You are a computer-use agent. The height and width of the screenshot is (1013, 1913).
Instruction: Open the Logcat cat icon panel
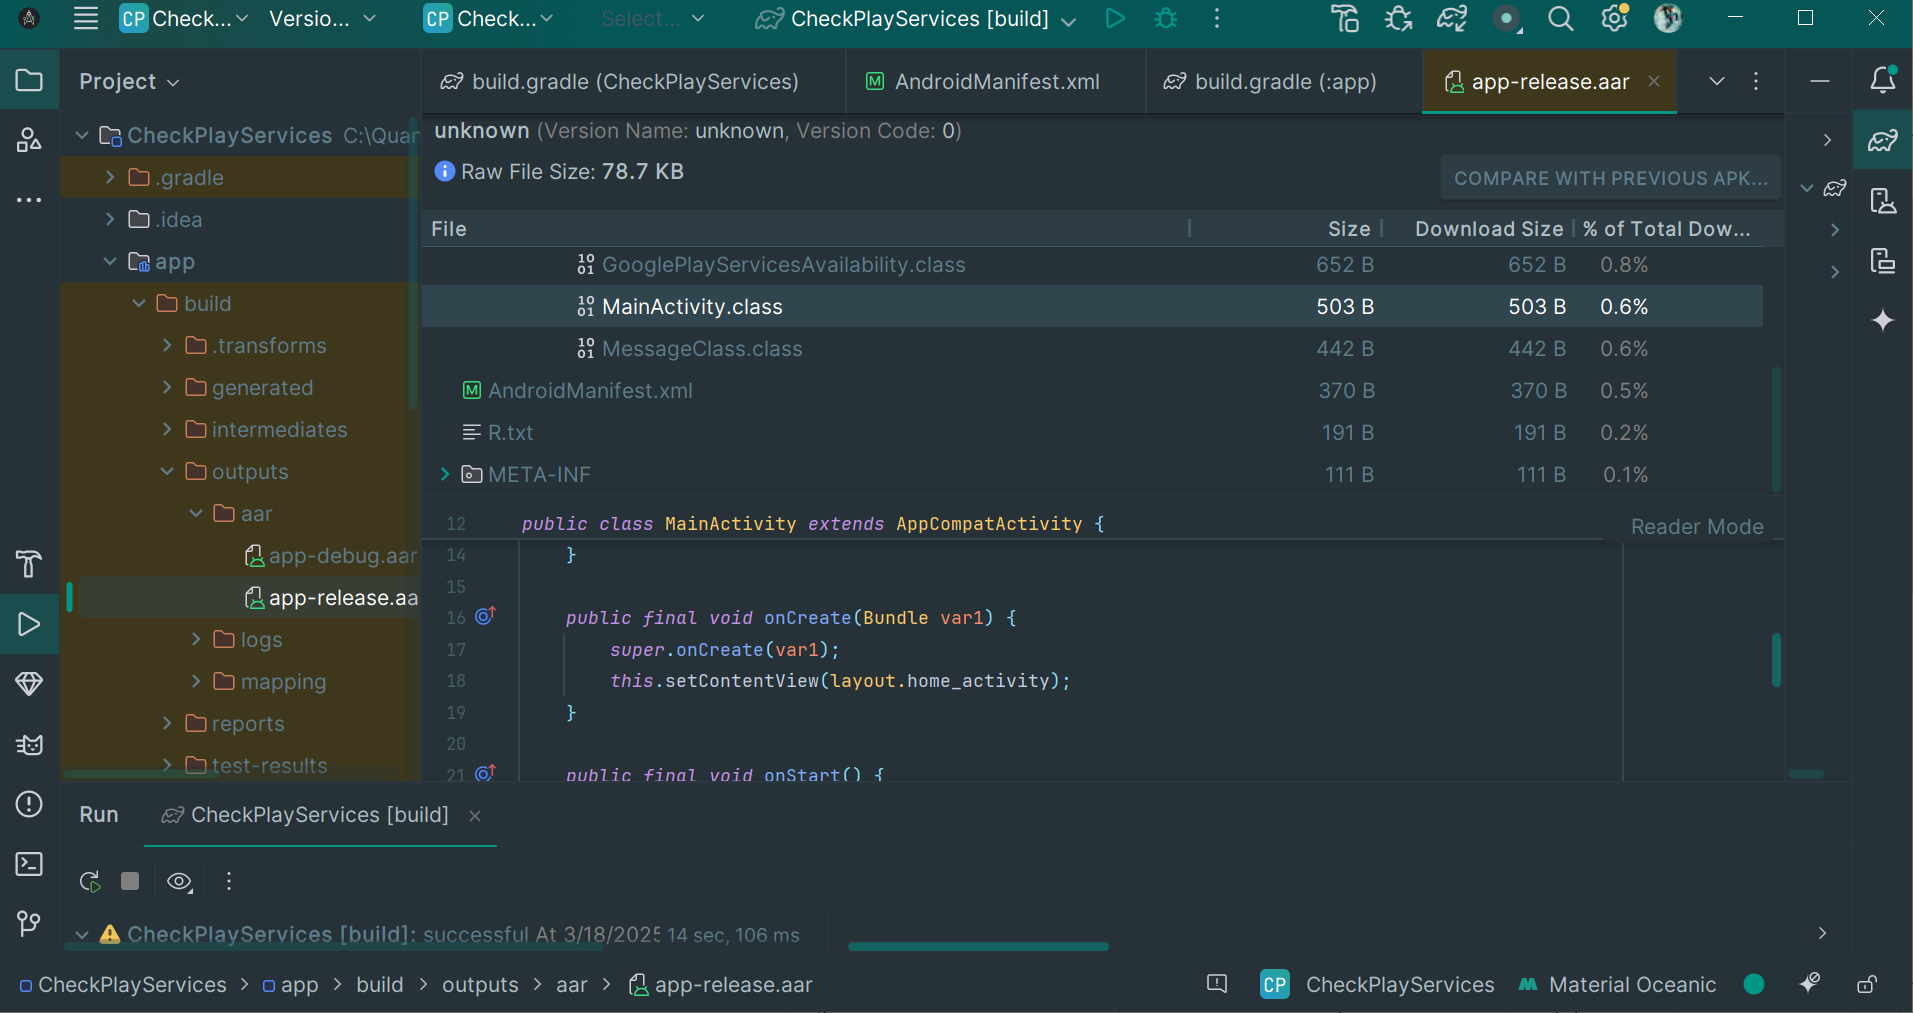click(x=29, y=745)
